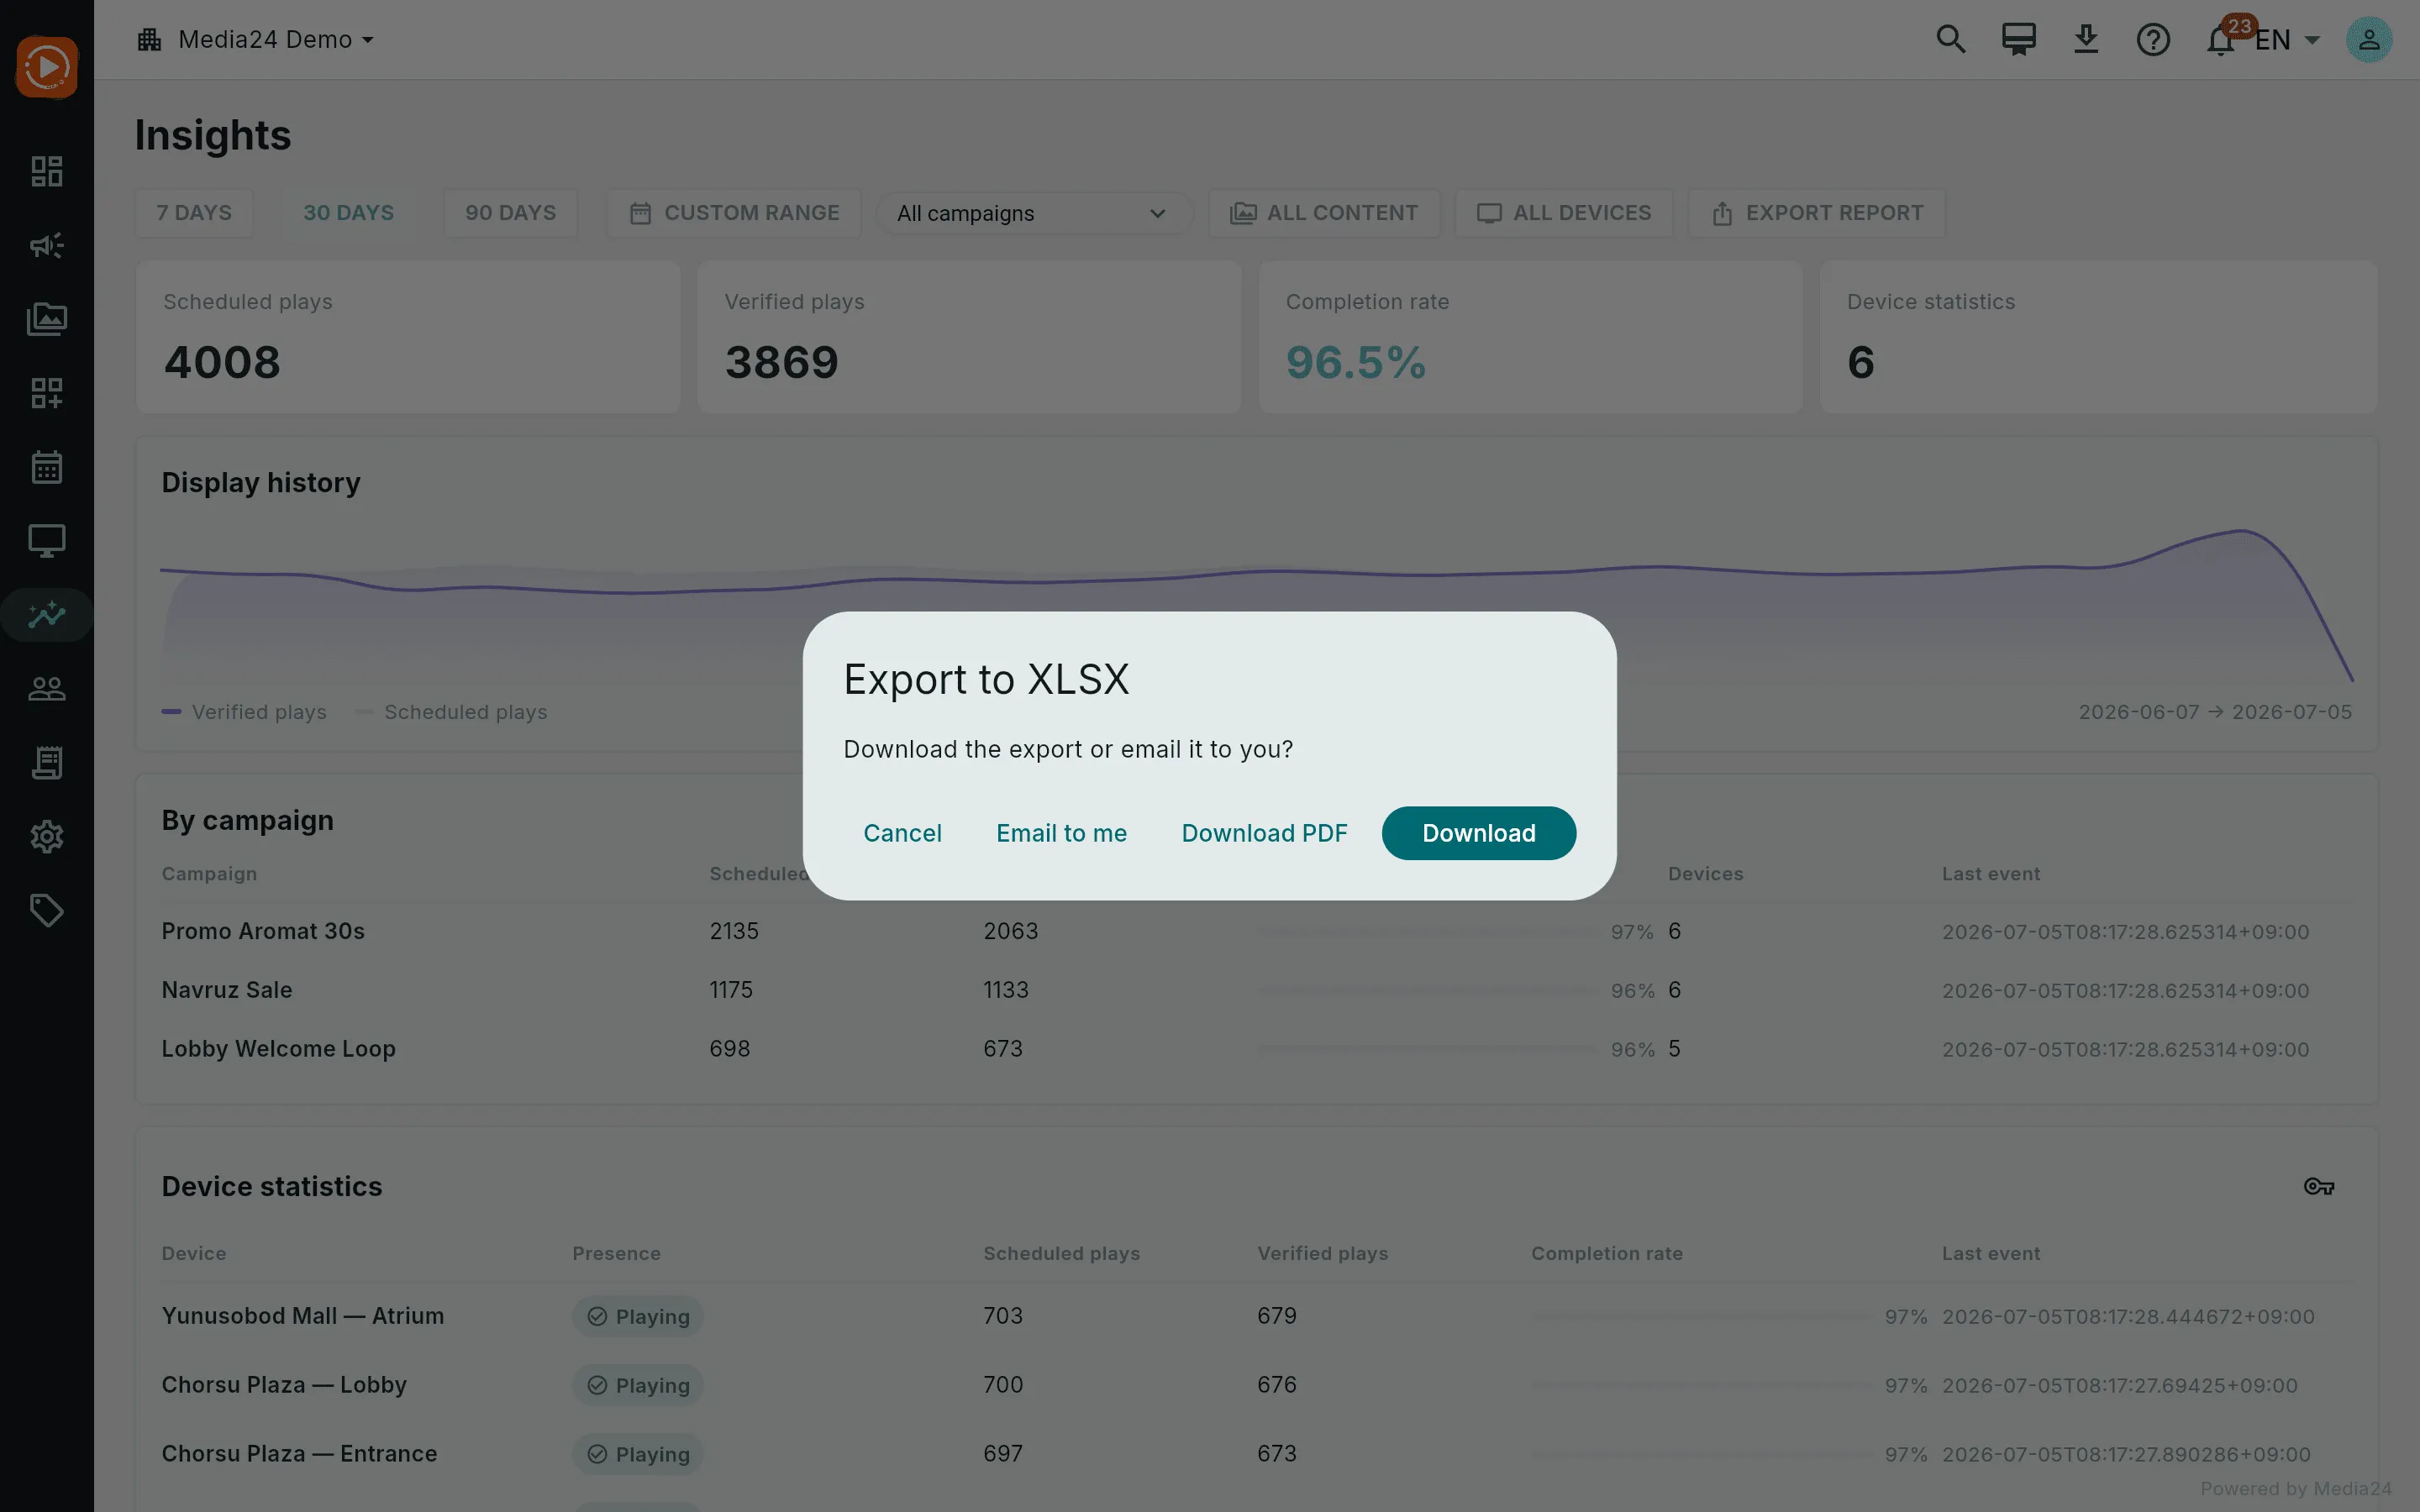Click the Chorsu Plaza — Entrance device
The width and height of the screenshot is (2420, 1512).
click(x=299, y=1454)
